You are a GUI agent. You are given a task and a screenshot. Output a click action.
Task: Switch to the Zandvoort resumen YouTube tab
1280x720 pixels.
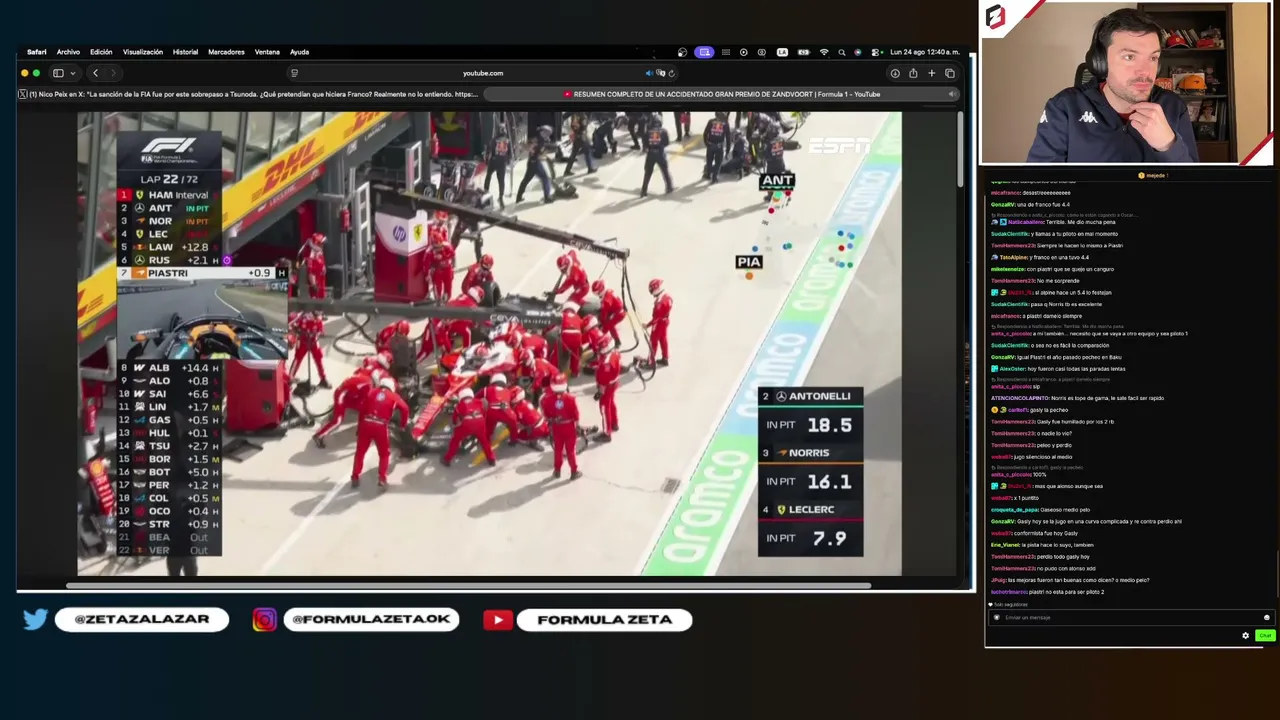(722, 94)
